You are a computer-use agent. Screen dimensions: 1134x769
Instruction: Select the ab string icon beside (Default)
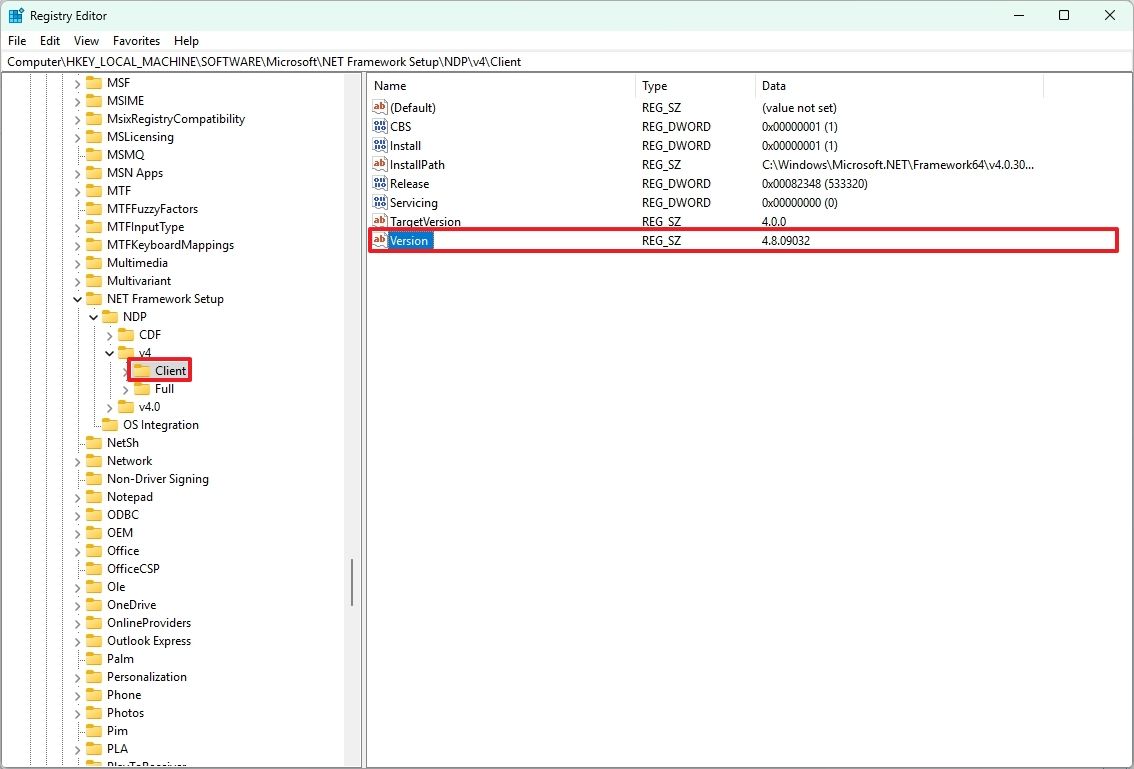pos(379,107)
